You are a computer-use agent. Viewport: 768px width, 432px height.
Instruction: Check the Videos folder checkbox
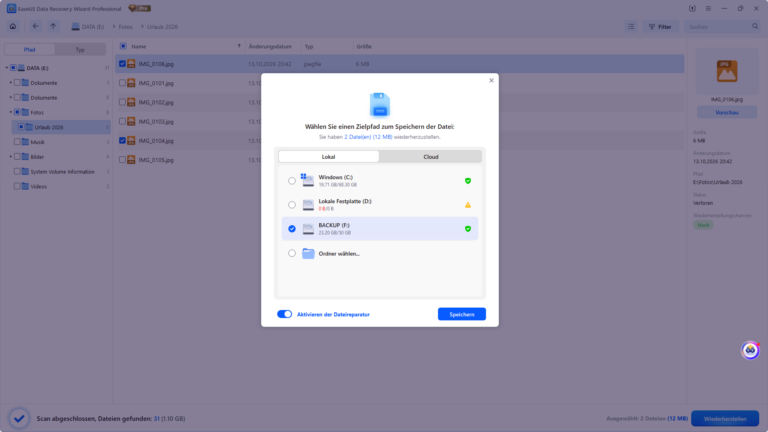(17, 186)
